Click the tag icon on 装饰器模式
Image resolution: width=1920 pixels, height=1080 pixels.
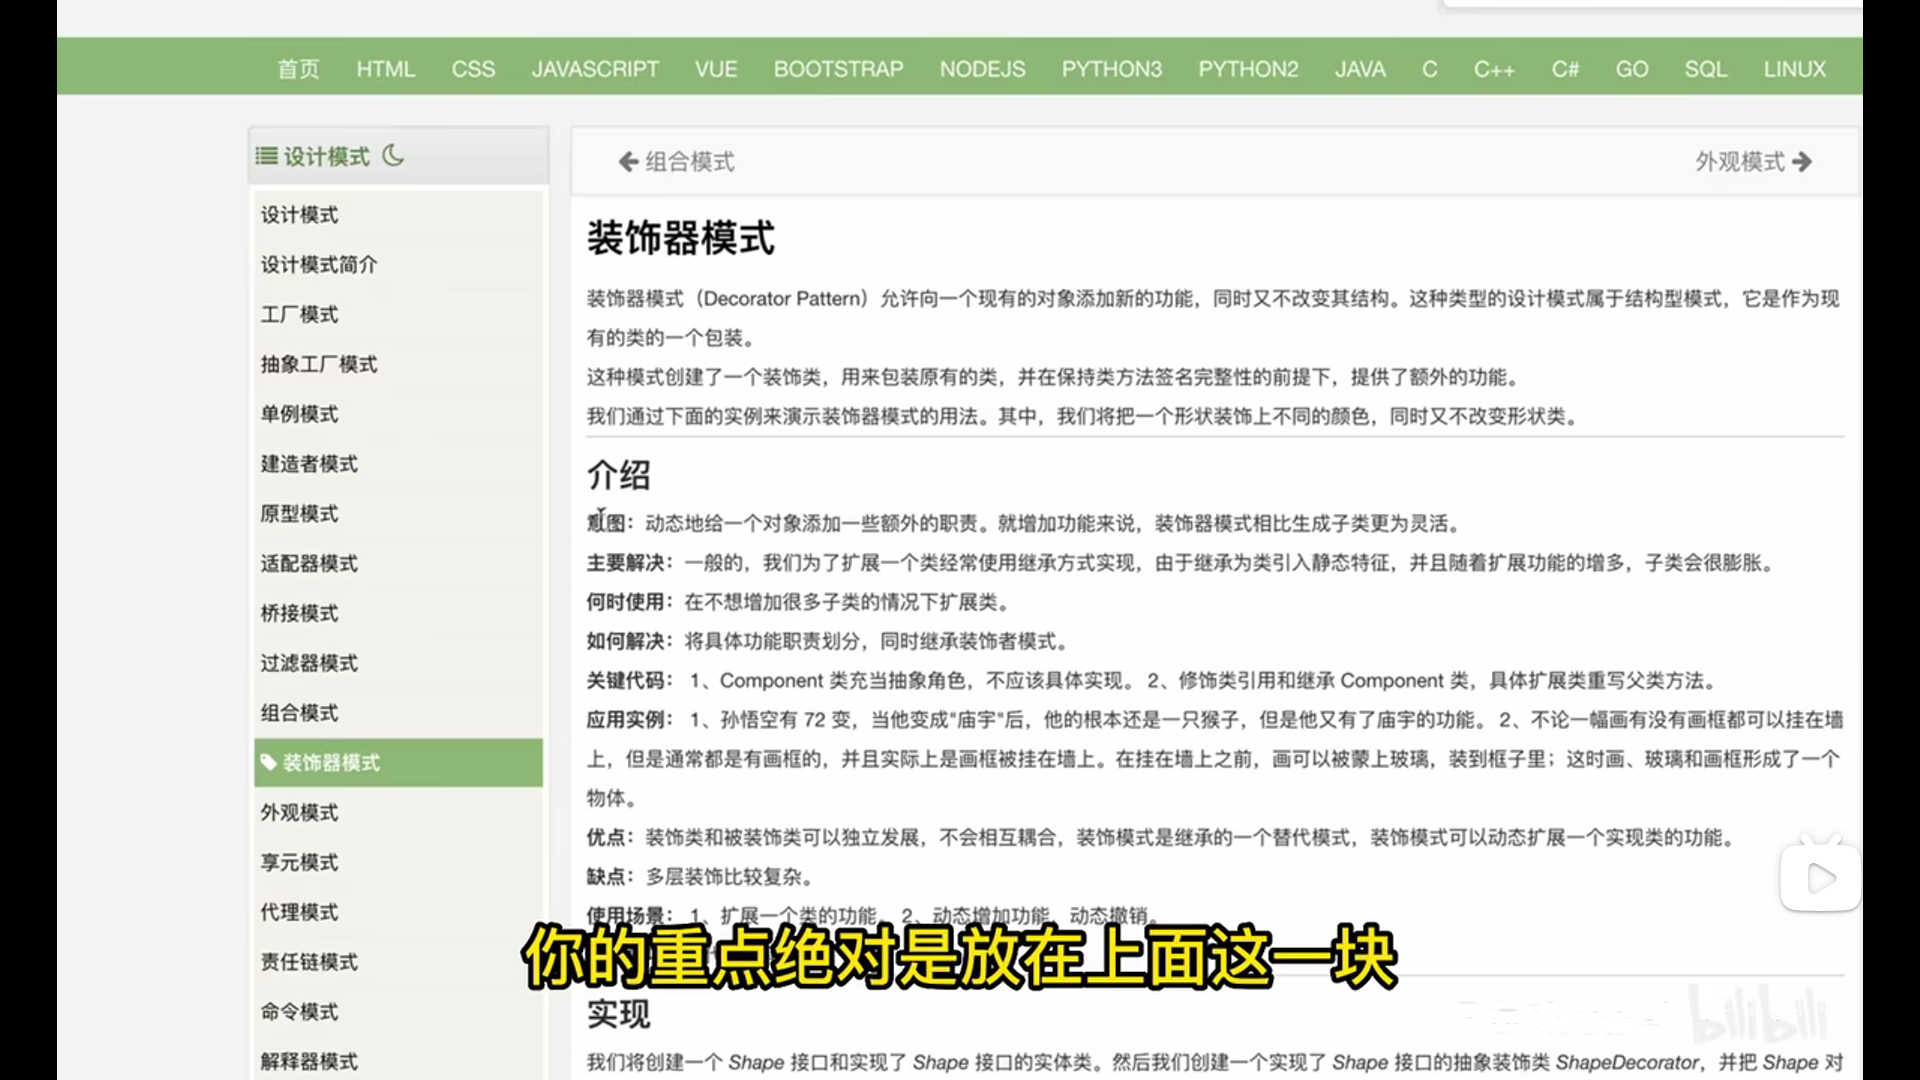coord(268,763)
